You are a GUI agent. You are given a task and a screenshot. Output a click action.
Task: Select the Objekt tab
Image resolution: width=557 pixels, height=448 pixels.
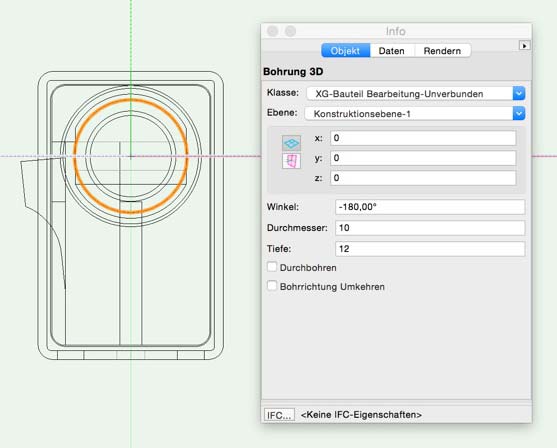coord(345,51)
